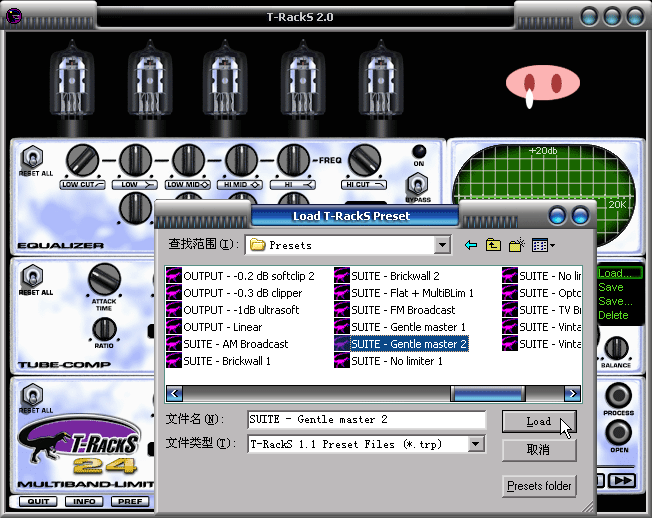Click the LOW CUT frequency knob
This screenshot has height=518, width=652.
82,160
